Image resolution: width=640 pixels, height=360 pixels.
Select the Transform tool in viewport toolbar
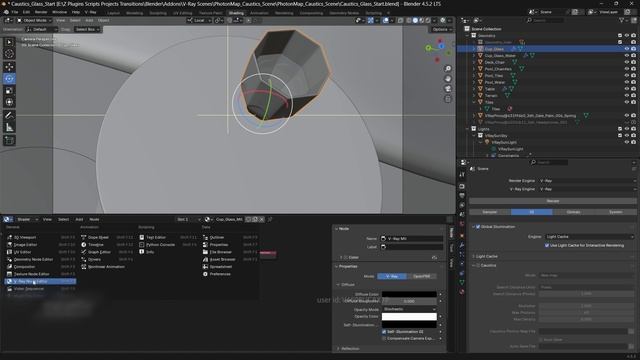pyautogui.click(x=9, y=102)
